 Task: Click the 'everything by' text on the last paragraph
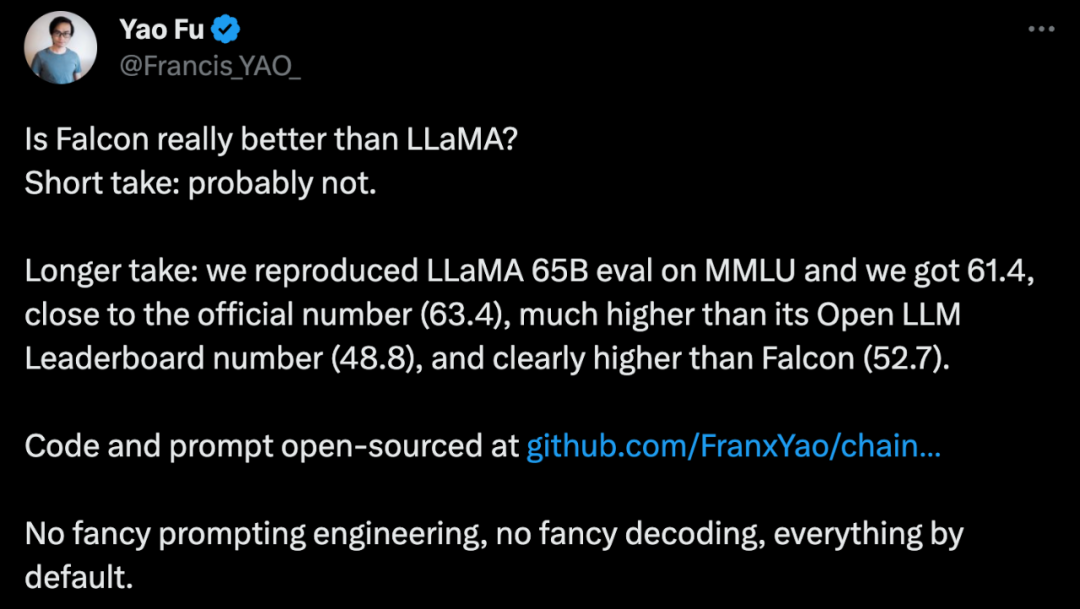869,535
